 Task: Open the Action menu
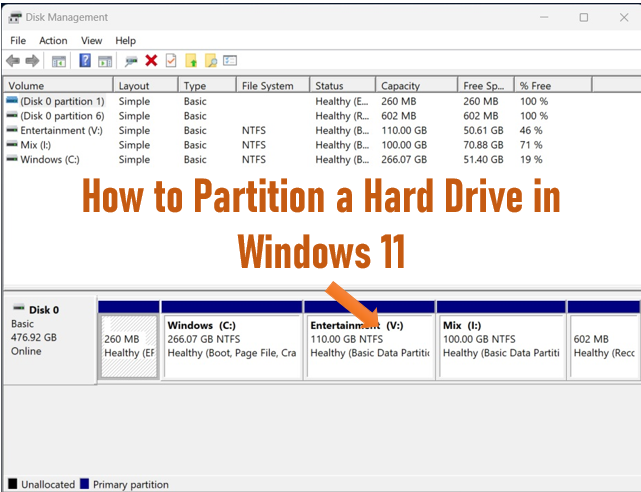tap(53, 41)
